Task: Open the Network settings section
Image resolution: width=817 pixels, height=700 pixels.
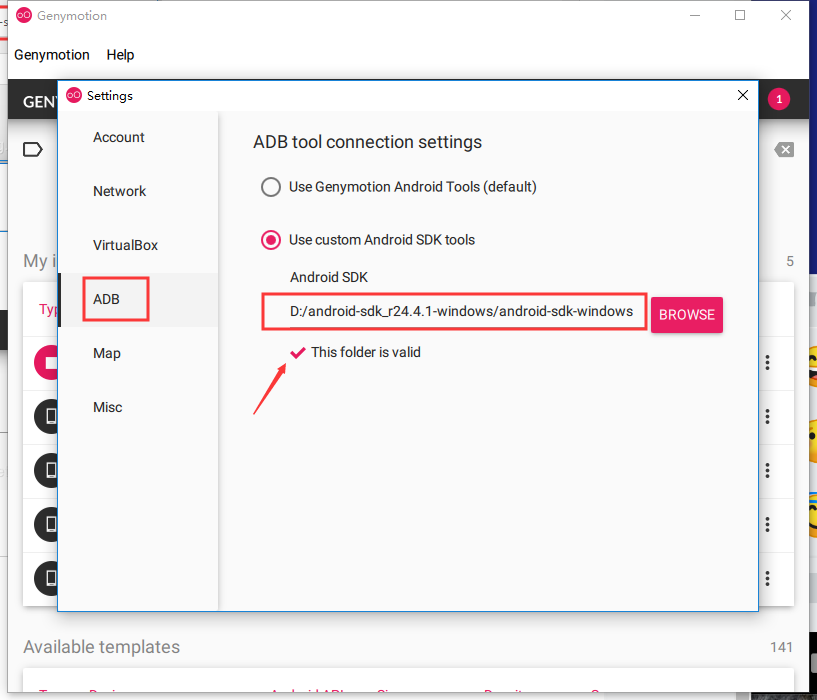Action: [119, 191]
